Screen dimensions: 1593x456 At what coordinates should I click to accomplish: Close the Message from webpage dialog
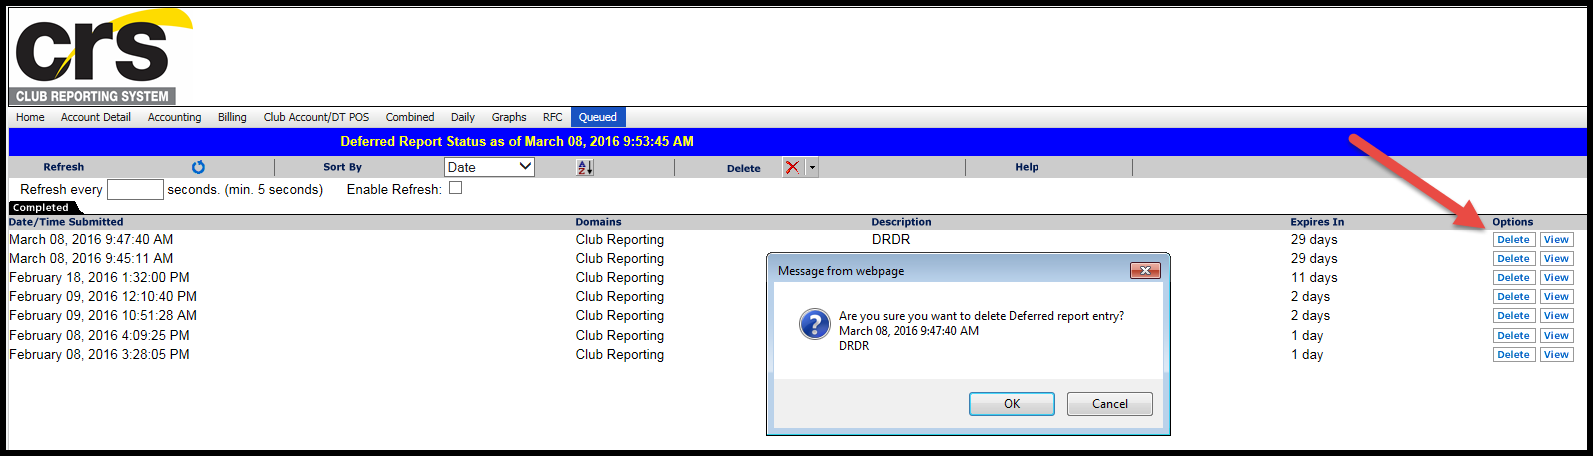point(1144,270)
